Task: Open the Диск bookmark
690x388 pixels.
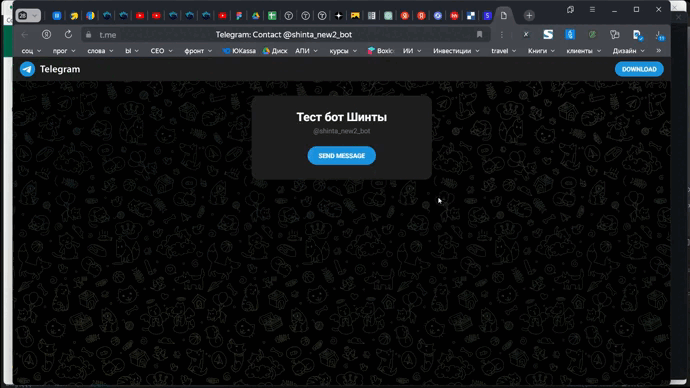Action: click(275, 51)
